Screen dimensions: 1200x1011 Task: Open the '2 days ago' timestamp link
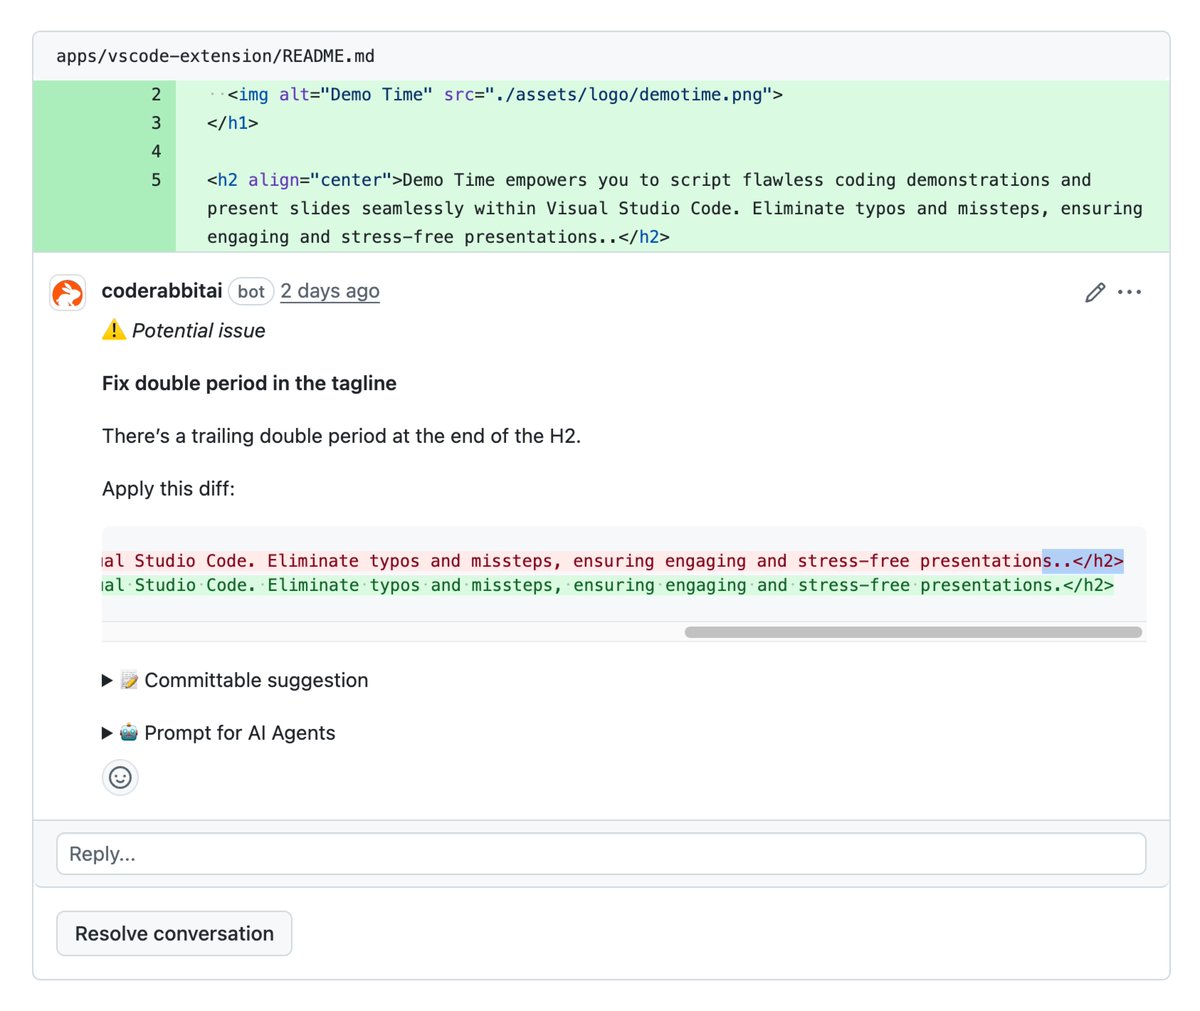[x=330, y=291]
